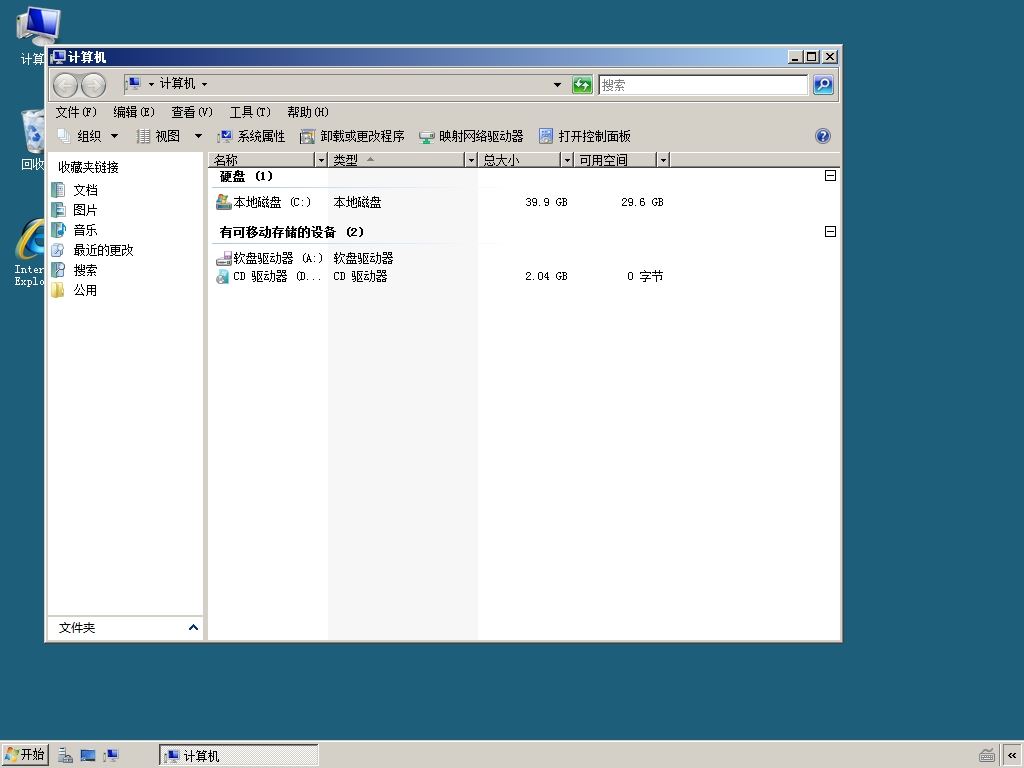Click the keyboard icon in system tray

pos(987,756)
